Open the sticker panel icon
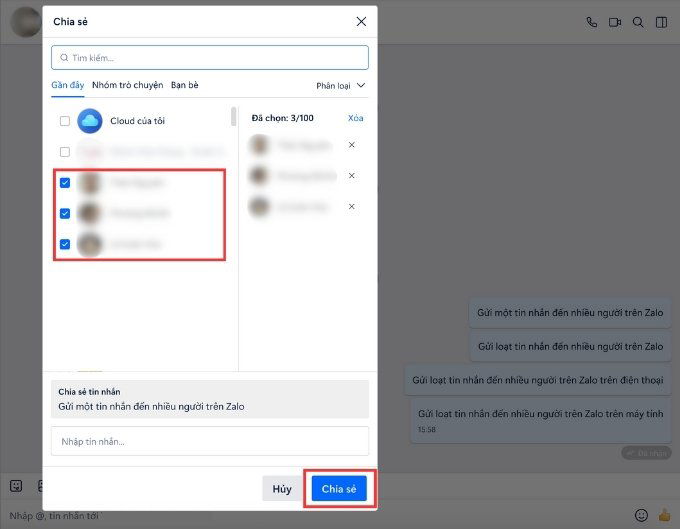The height and width of the screenshot is (529, 680). coord(16,485)
